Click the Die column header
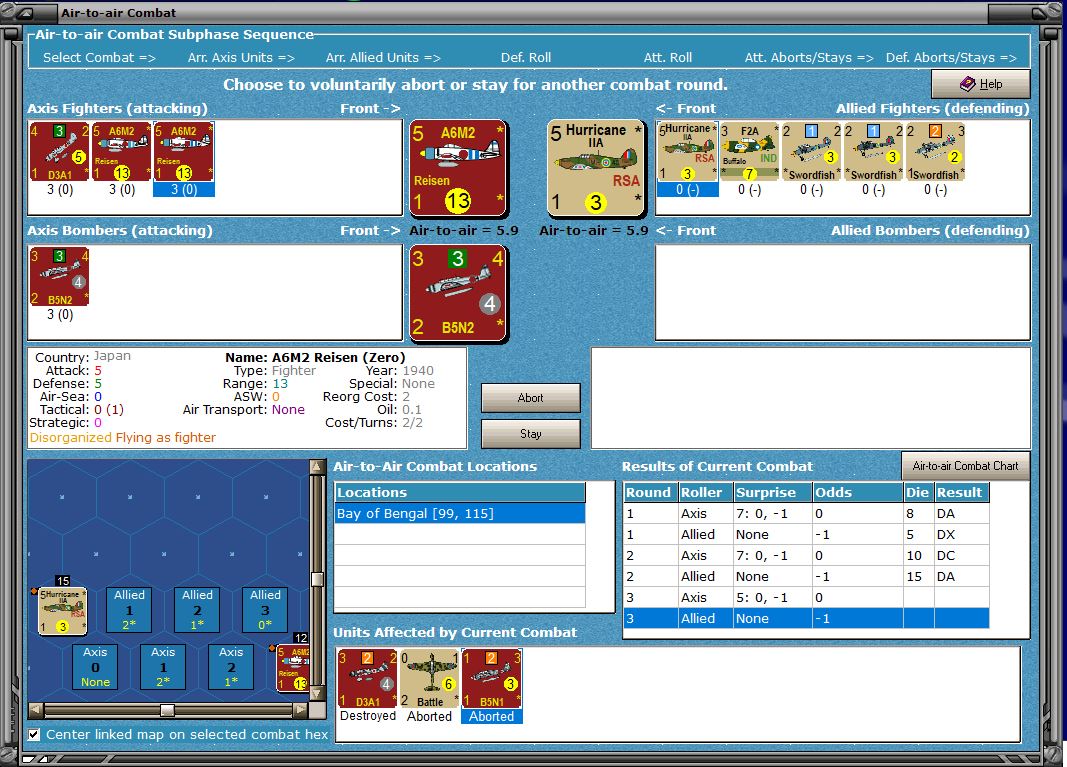 (918, 492)
